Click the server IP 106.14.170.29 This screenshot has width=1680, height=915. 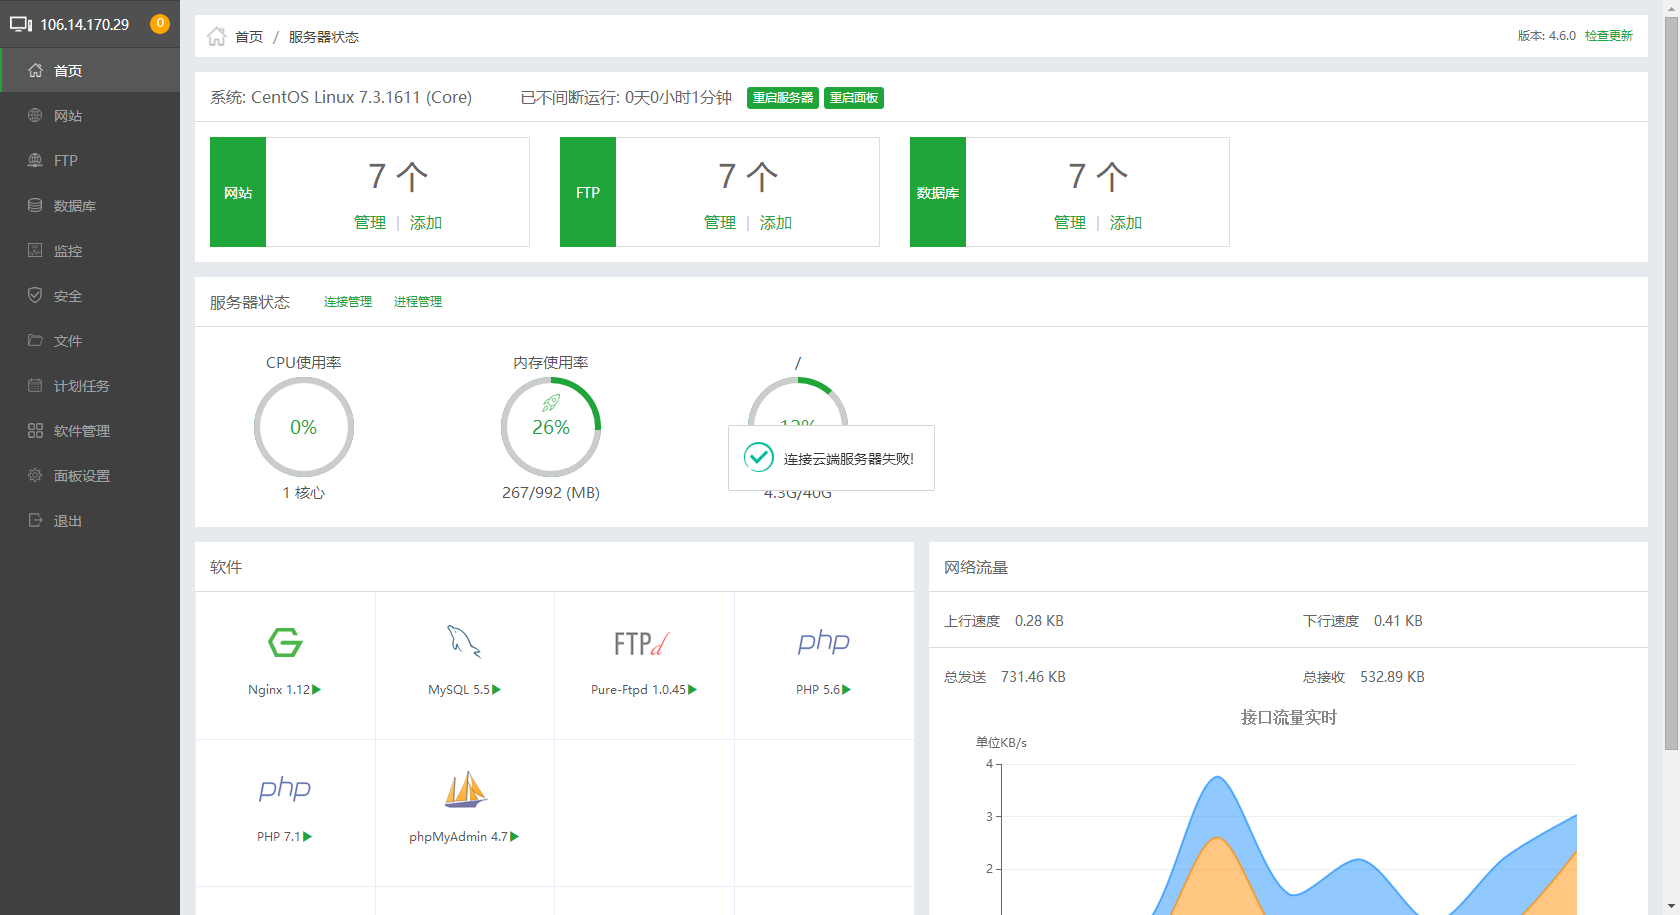[x=85, y=24]
